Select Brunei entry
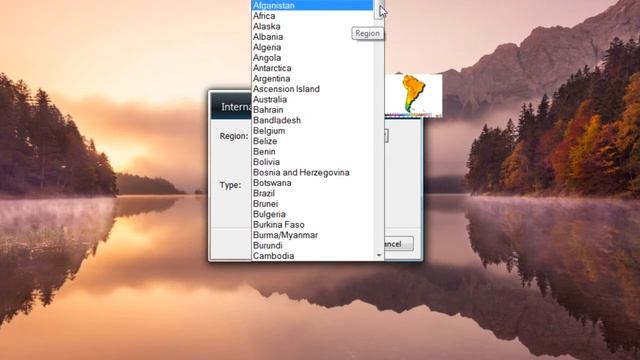 [x=312, y=204]
